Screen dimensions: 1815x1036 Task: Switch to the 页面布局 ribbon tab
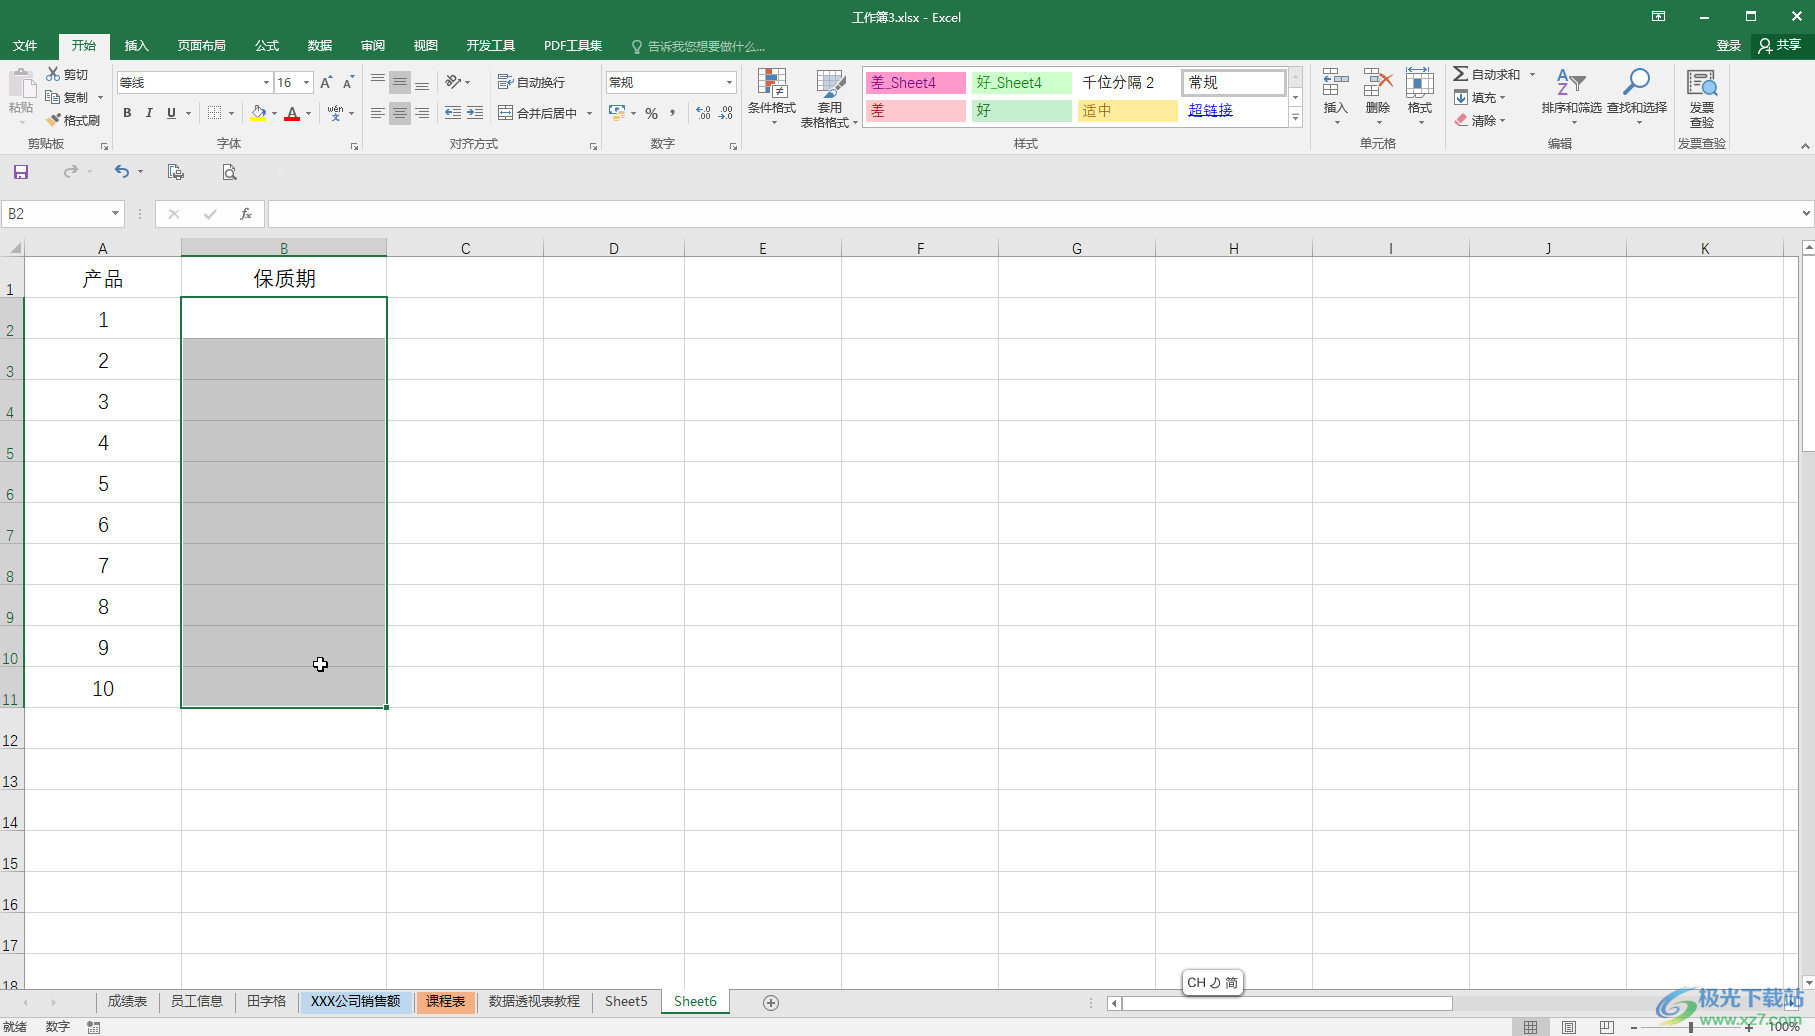(x=201, y=46)
